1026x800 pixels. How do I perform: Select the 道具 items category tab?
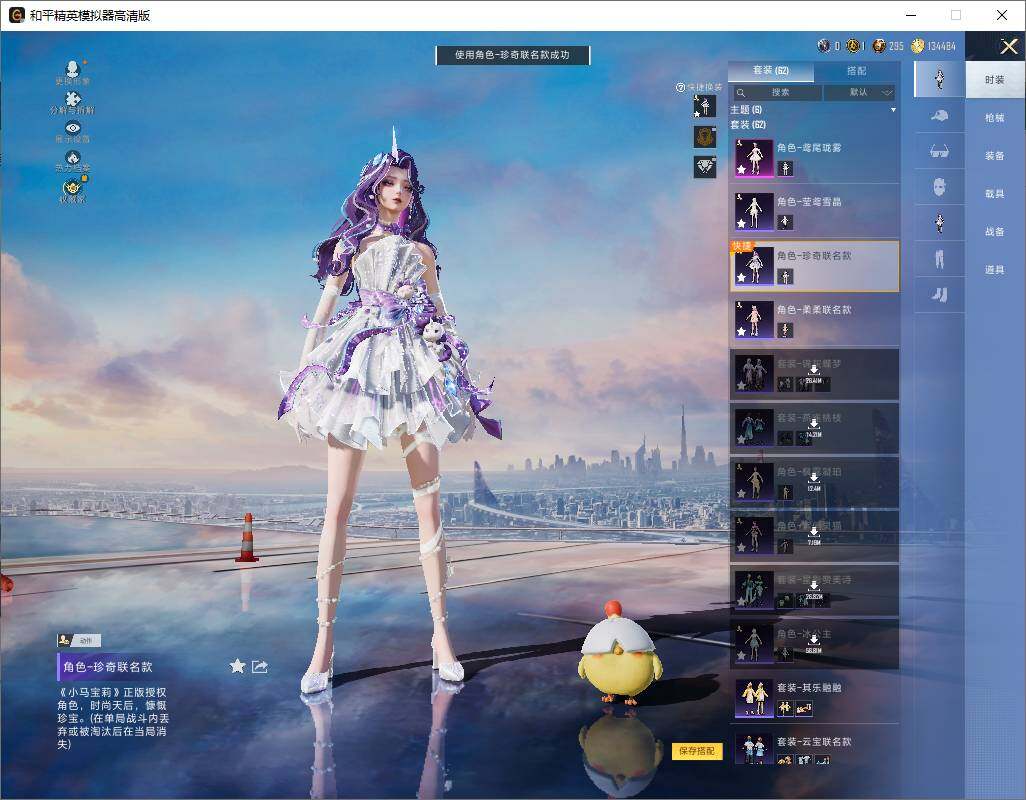tap(995, 270)
